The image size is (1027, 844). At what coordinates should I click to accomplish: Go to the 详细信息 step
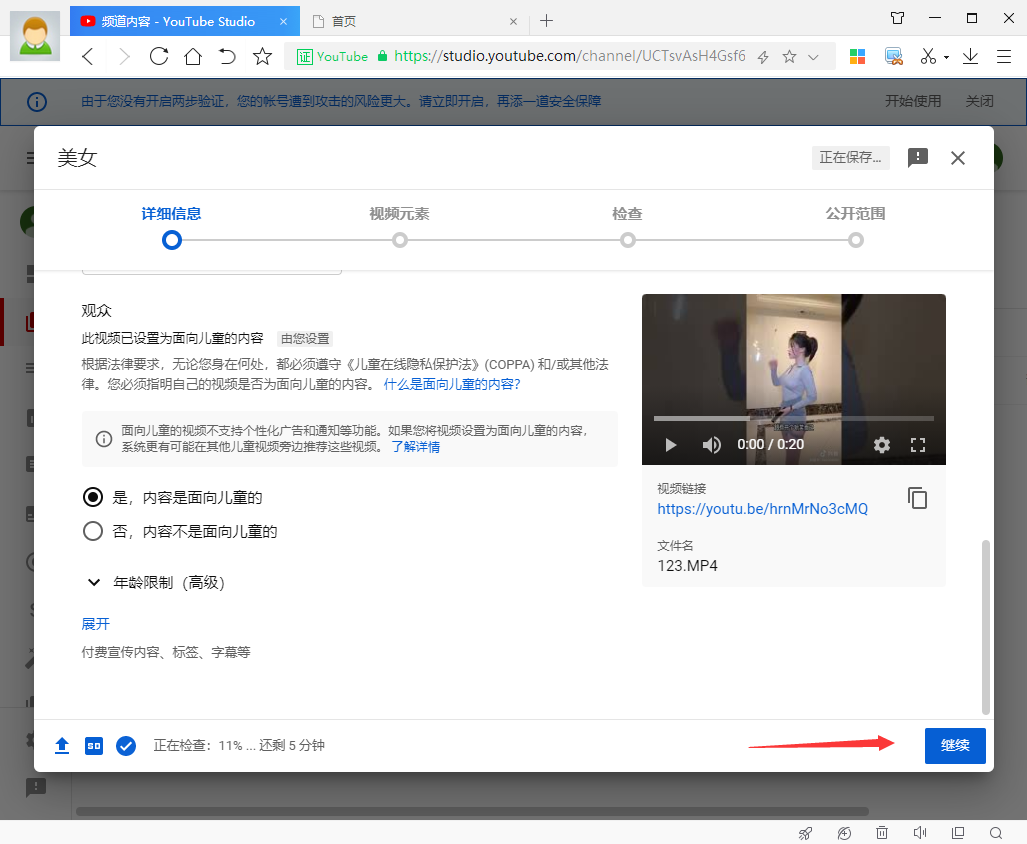tap(172, 227)
